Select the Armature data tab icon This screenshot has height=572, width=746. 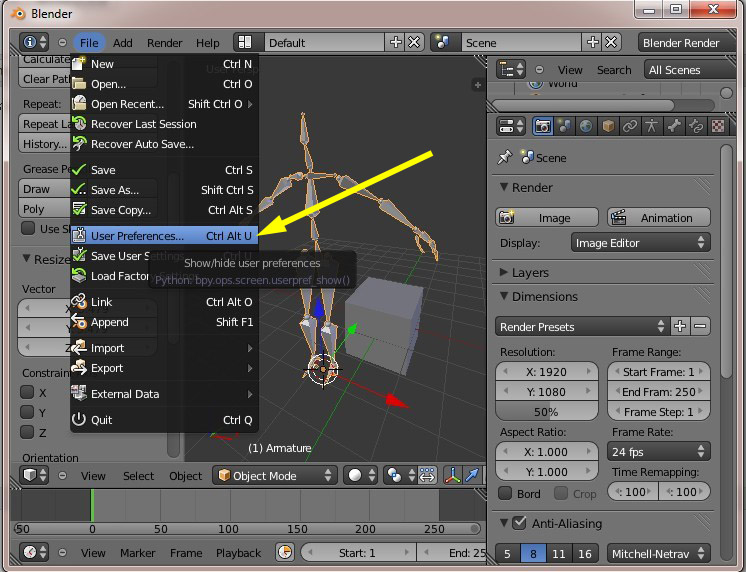pyautogui.click(x=651, y=126)
